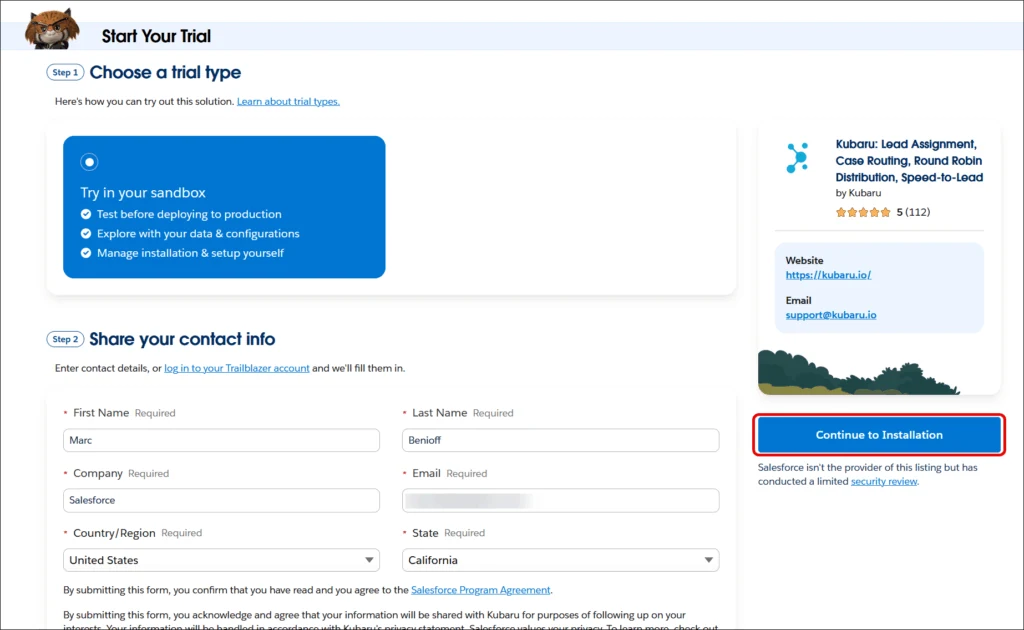Screen dimensions: 1024x630
Task: Open the Salesforce Program Agreement link
Action: (x=481, y=590)
